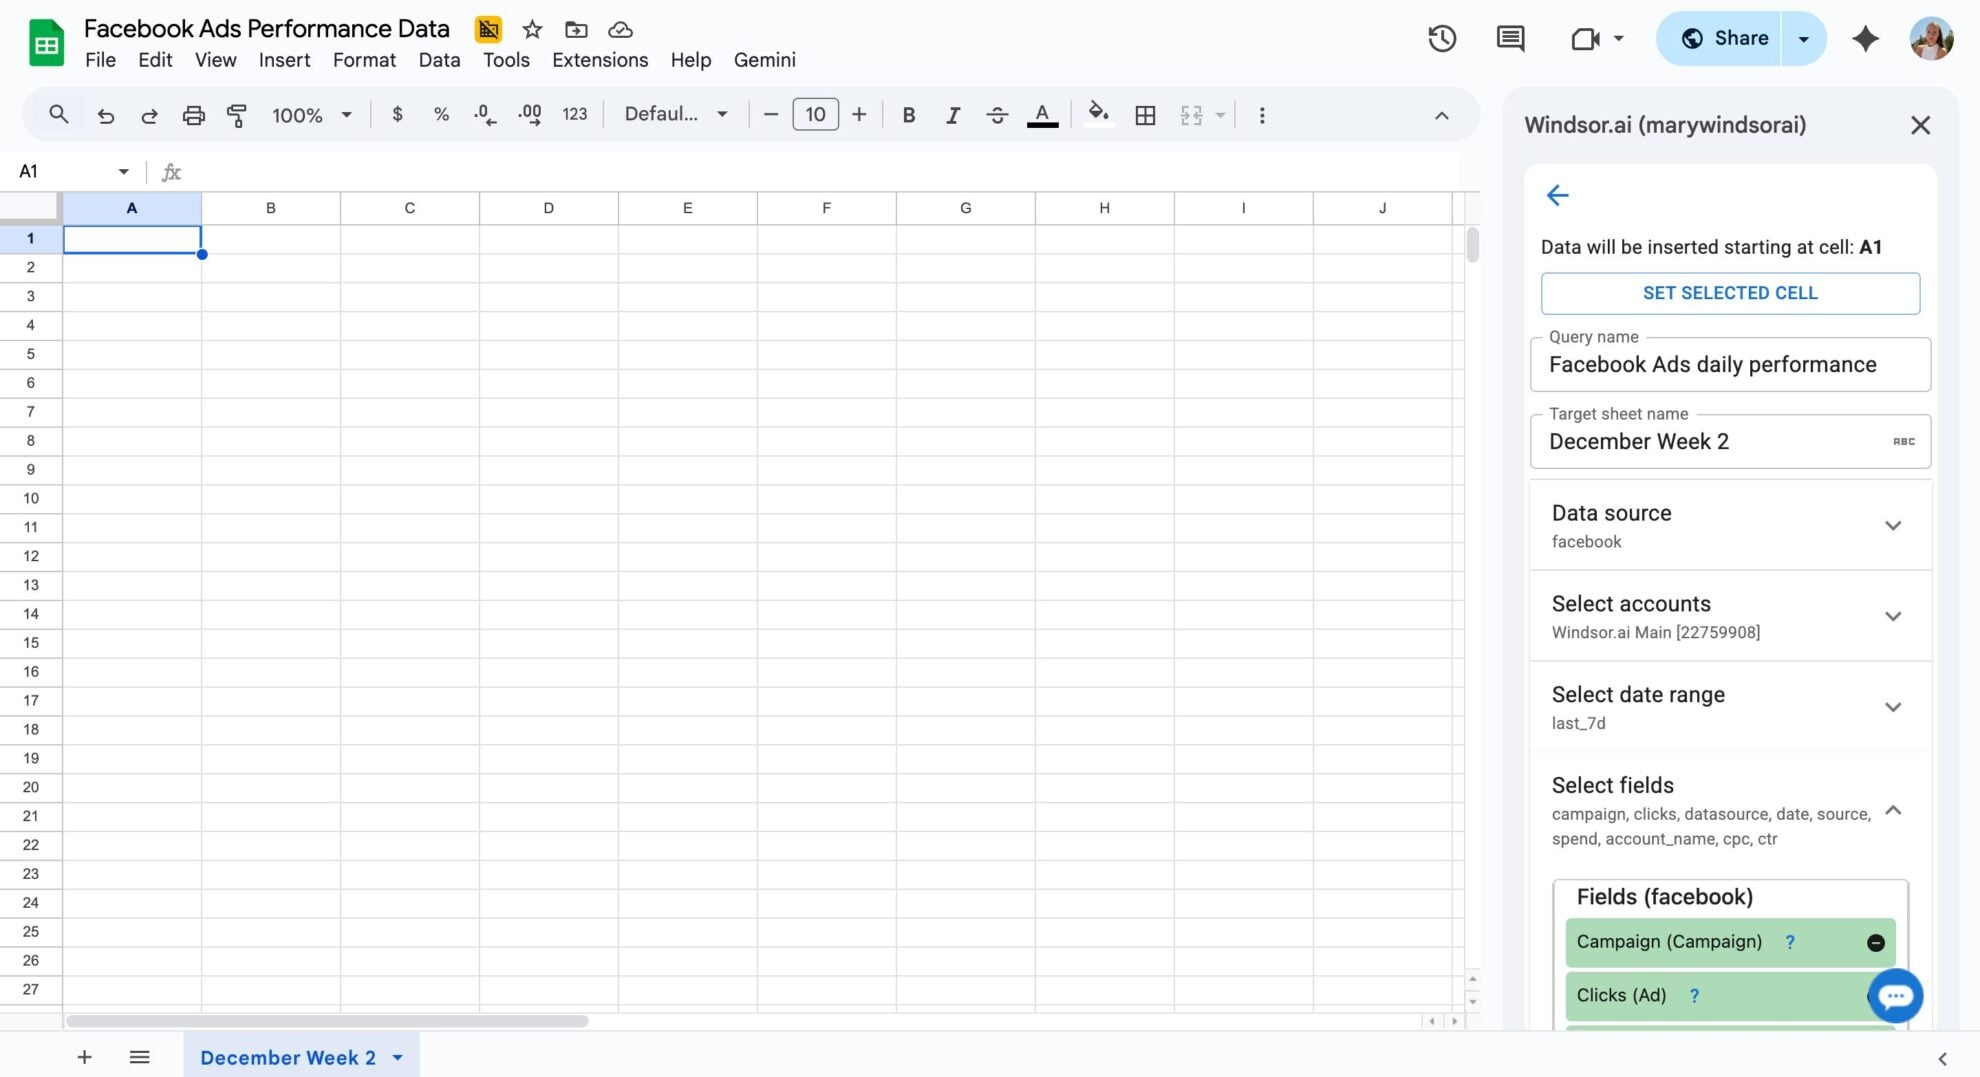Open the borders menu
1980x1077 pixels.
click(1145, 115)
